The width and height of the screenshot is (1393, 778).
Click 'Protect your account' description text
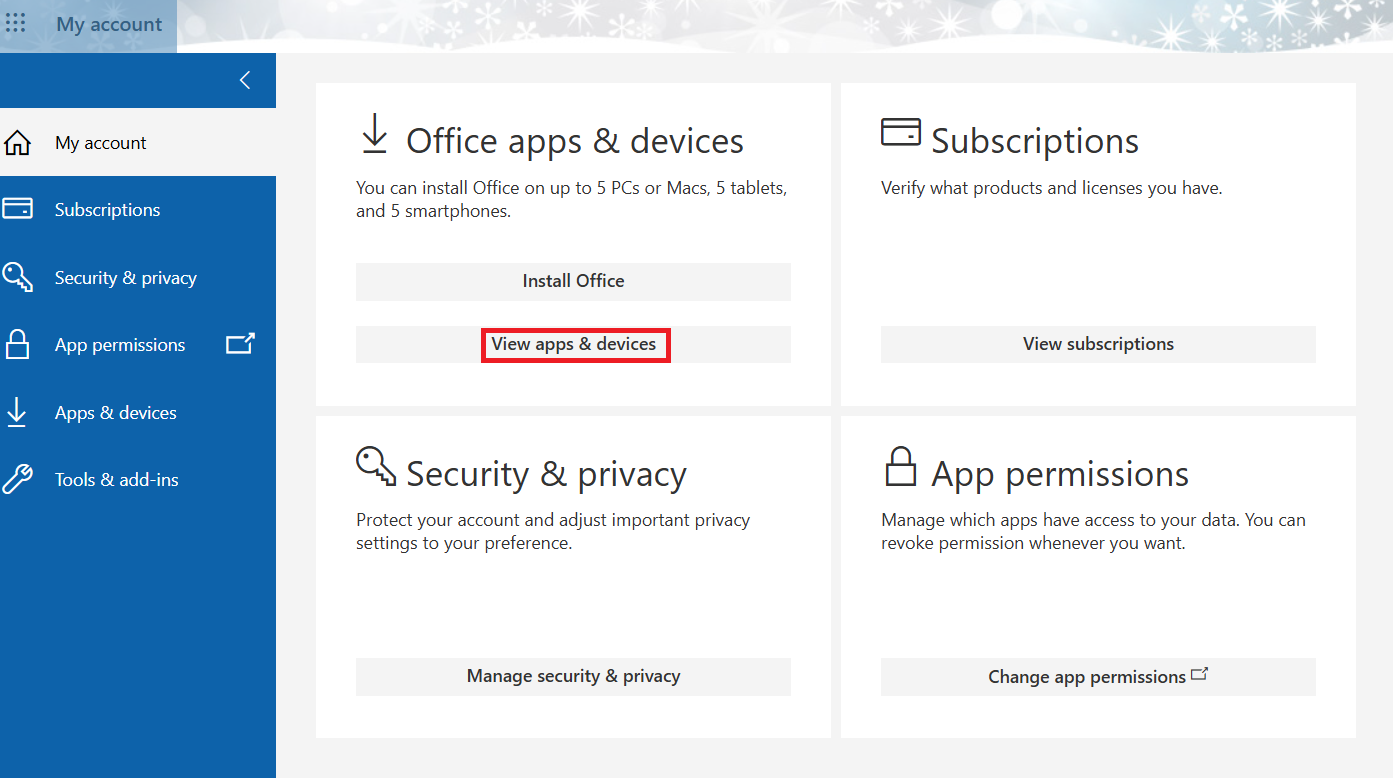[x=553, y=532]
